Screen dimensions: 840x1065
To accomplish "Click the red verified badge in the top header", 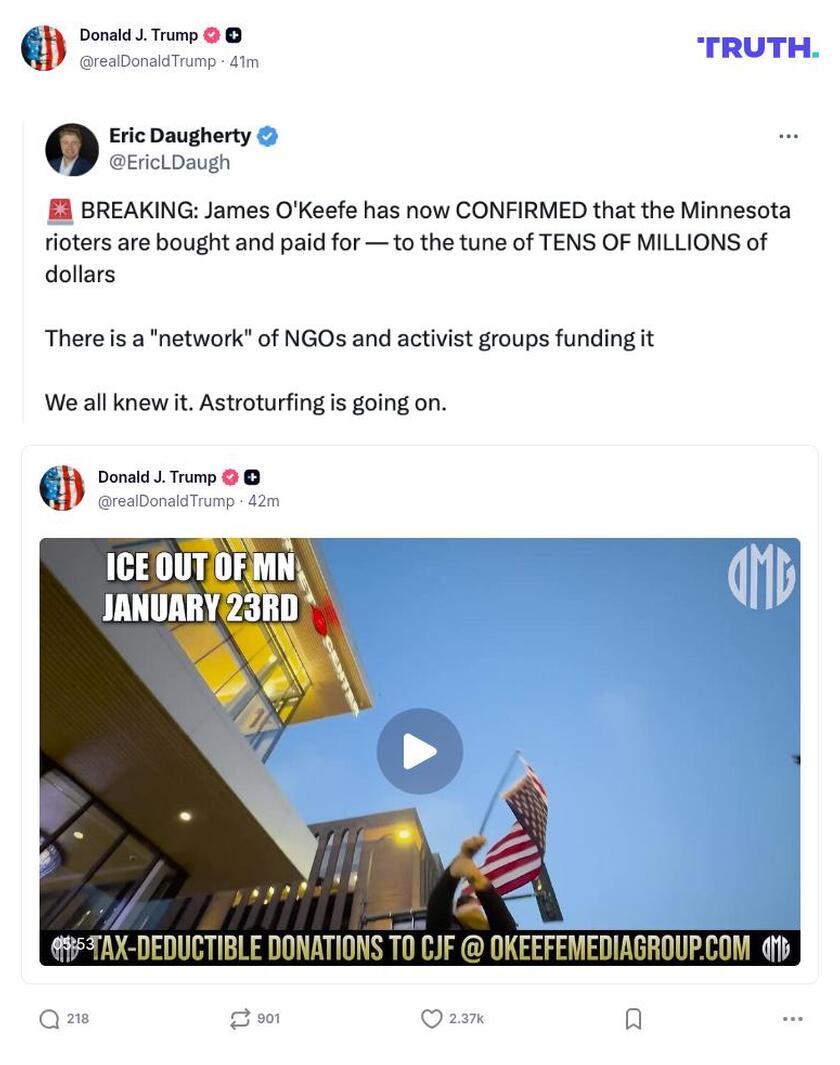I will [x=212, y=35].
